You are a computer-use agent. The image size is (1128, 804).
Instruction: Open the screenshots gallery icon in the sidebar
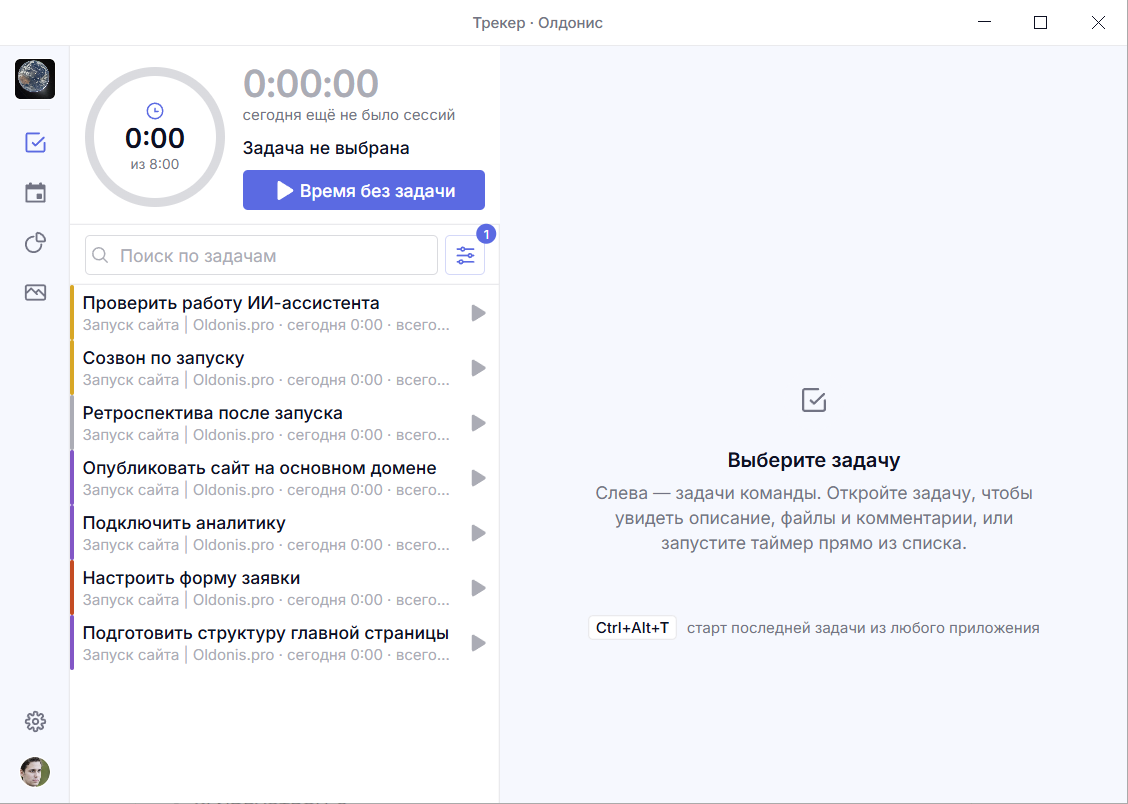pos(35,293)
